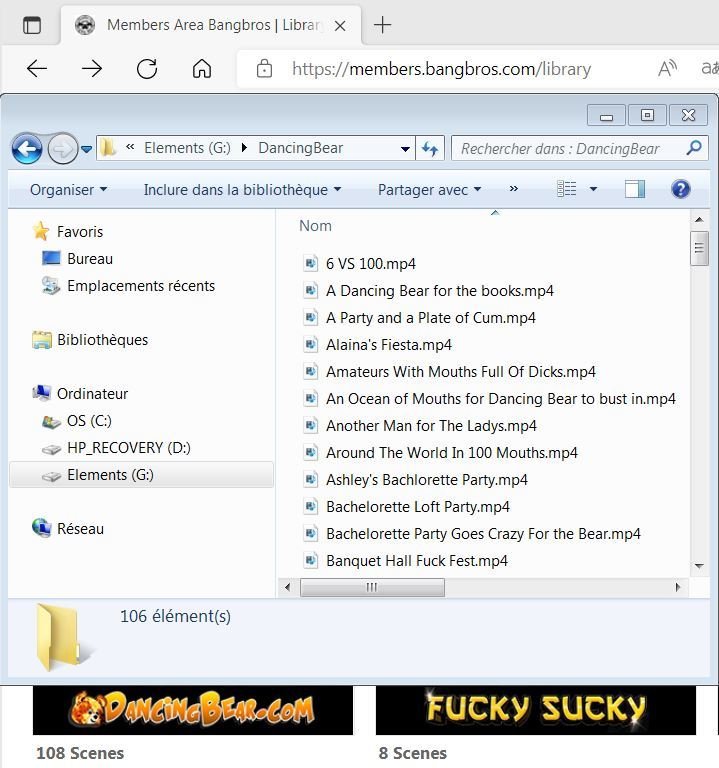Select Ashley's Bachlorette Party.mp4

(x=427, y=480)
